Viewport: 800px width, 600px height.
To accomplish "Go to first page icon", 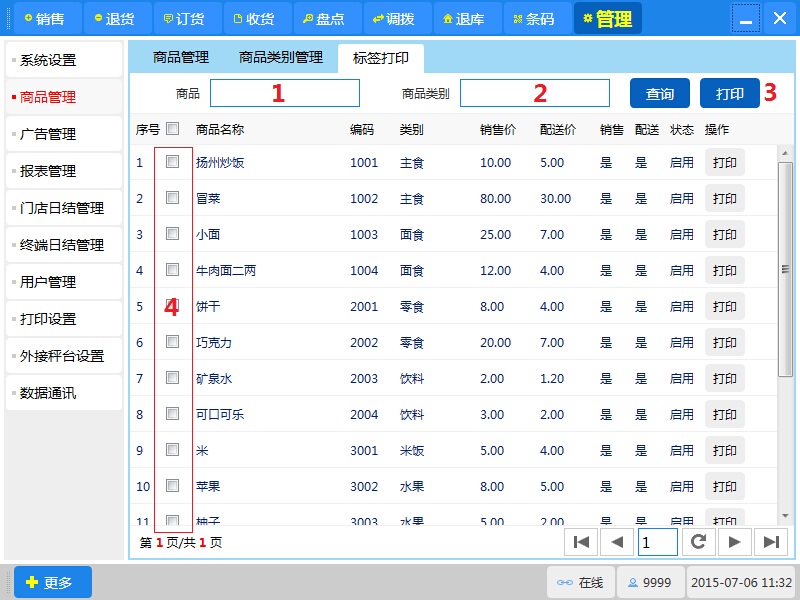I will pos(581,542).
